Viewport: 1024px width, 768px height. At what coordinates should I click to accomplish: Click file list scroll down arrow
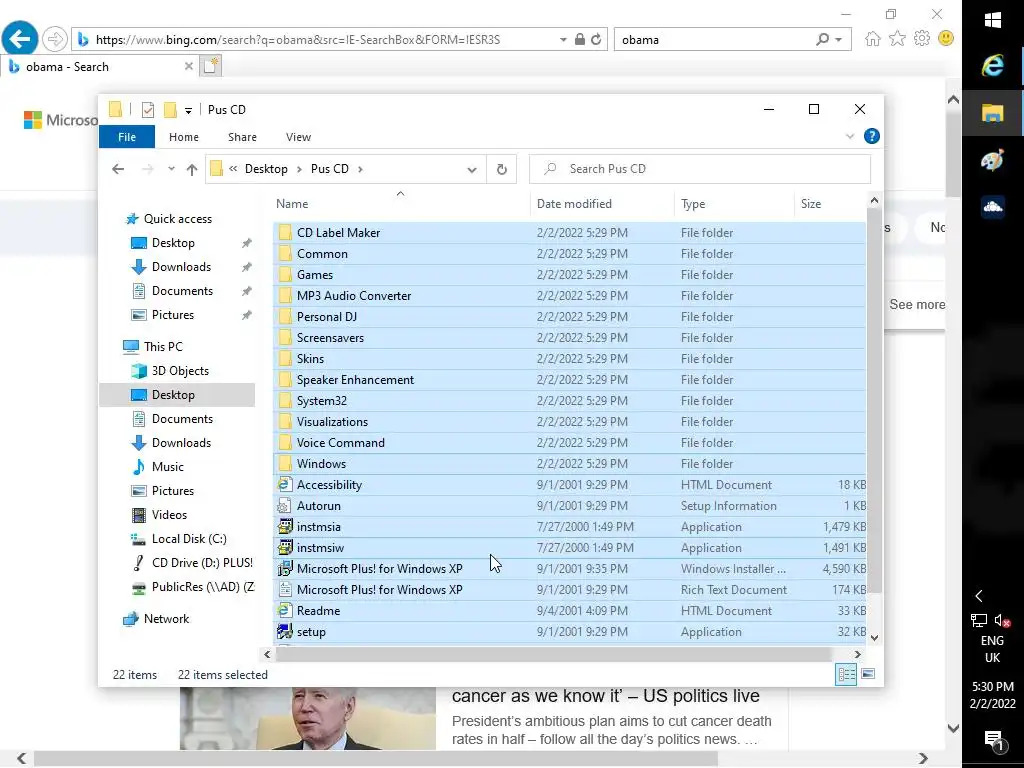click(874, 638)
